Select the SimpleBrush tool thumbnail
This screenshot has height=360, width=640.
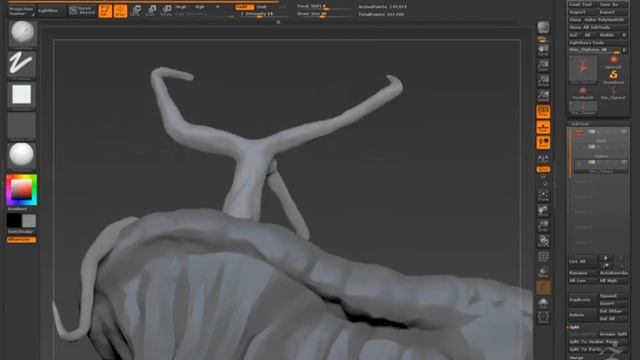tap(613, 77)
